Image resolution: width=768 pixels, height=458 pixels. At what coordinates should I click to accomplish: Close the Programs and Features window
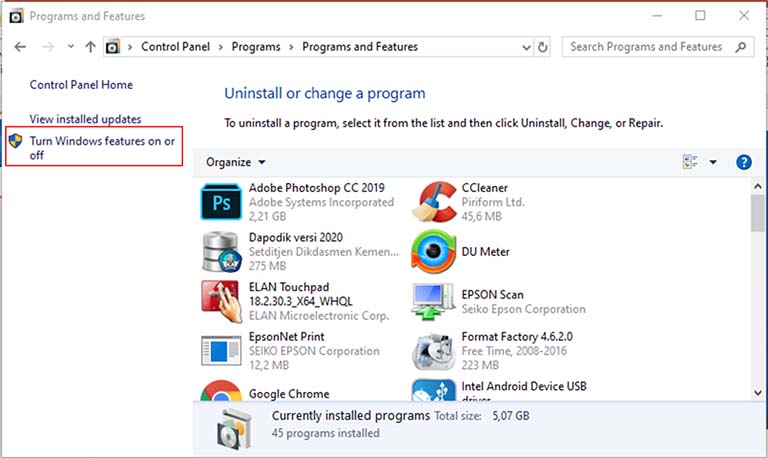point(744,16)
